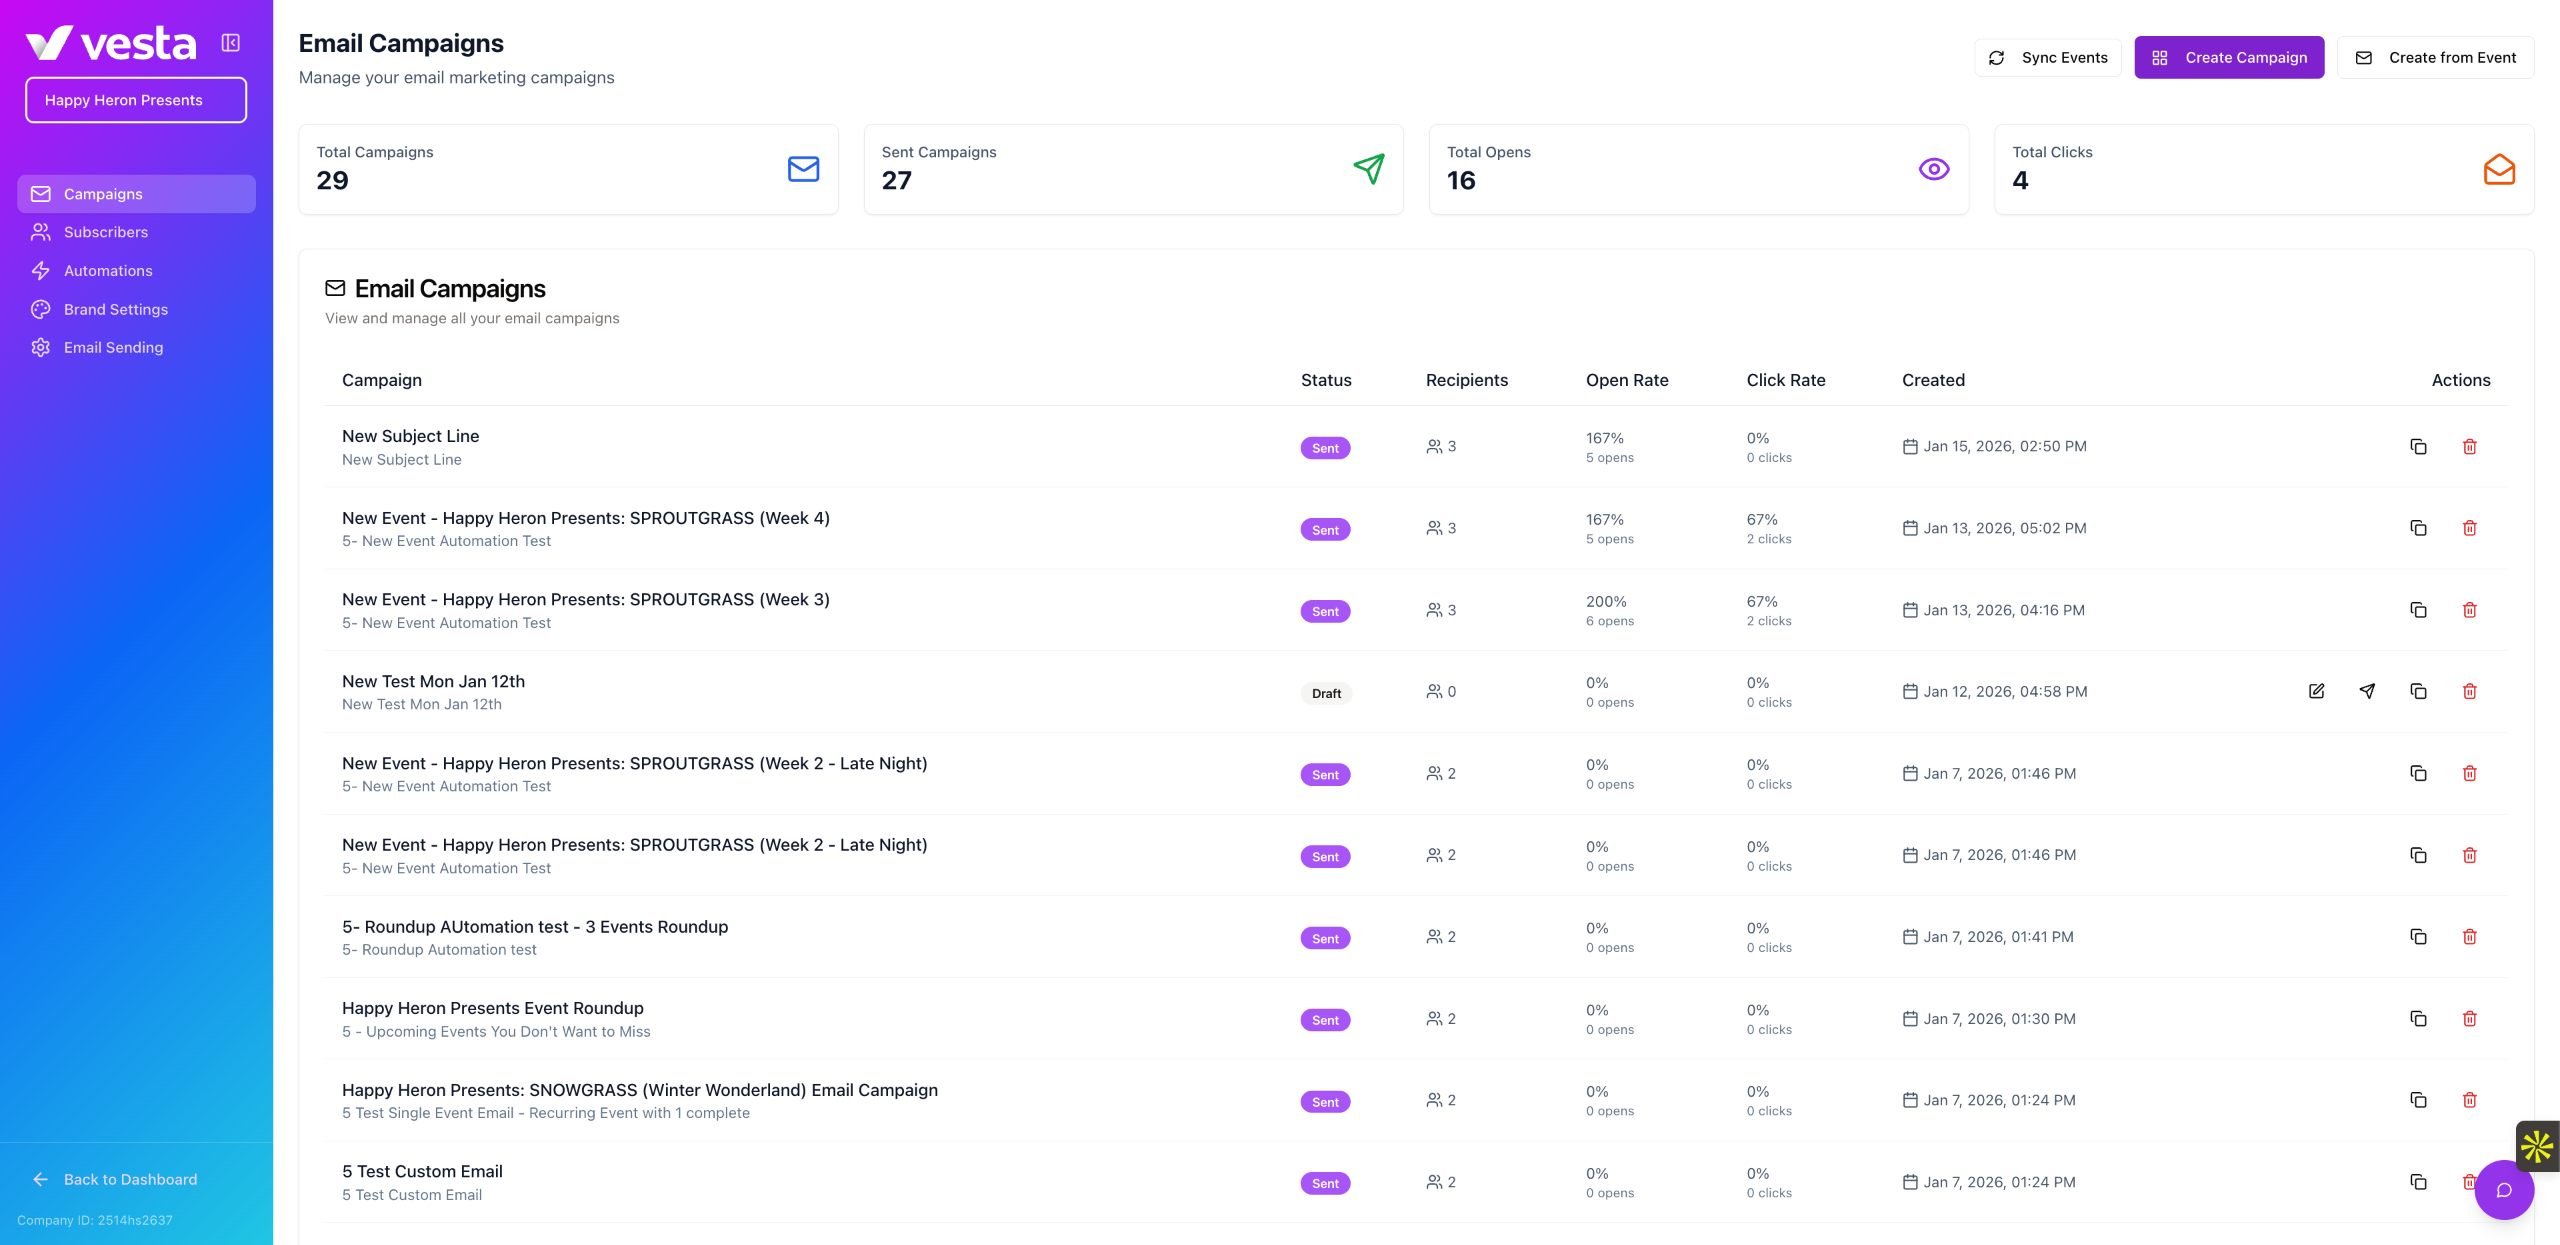2560x1245 pixels.
Task: Open Subscribers in the sidebar
Action: pyautogui.click(x=105, y=232)
